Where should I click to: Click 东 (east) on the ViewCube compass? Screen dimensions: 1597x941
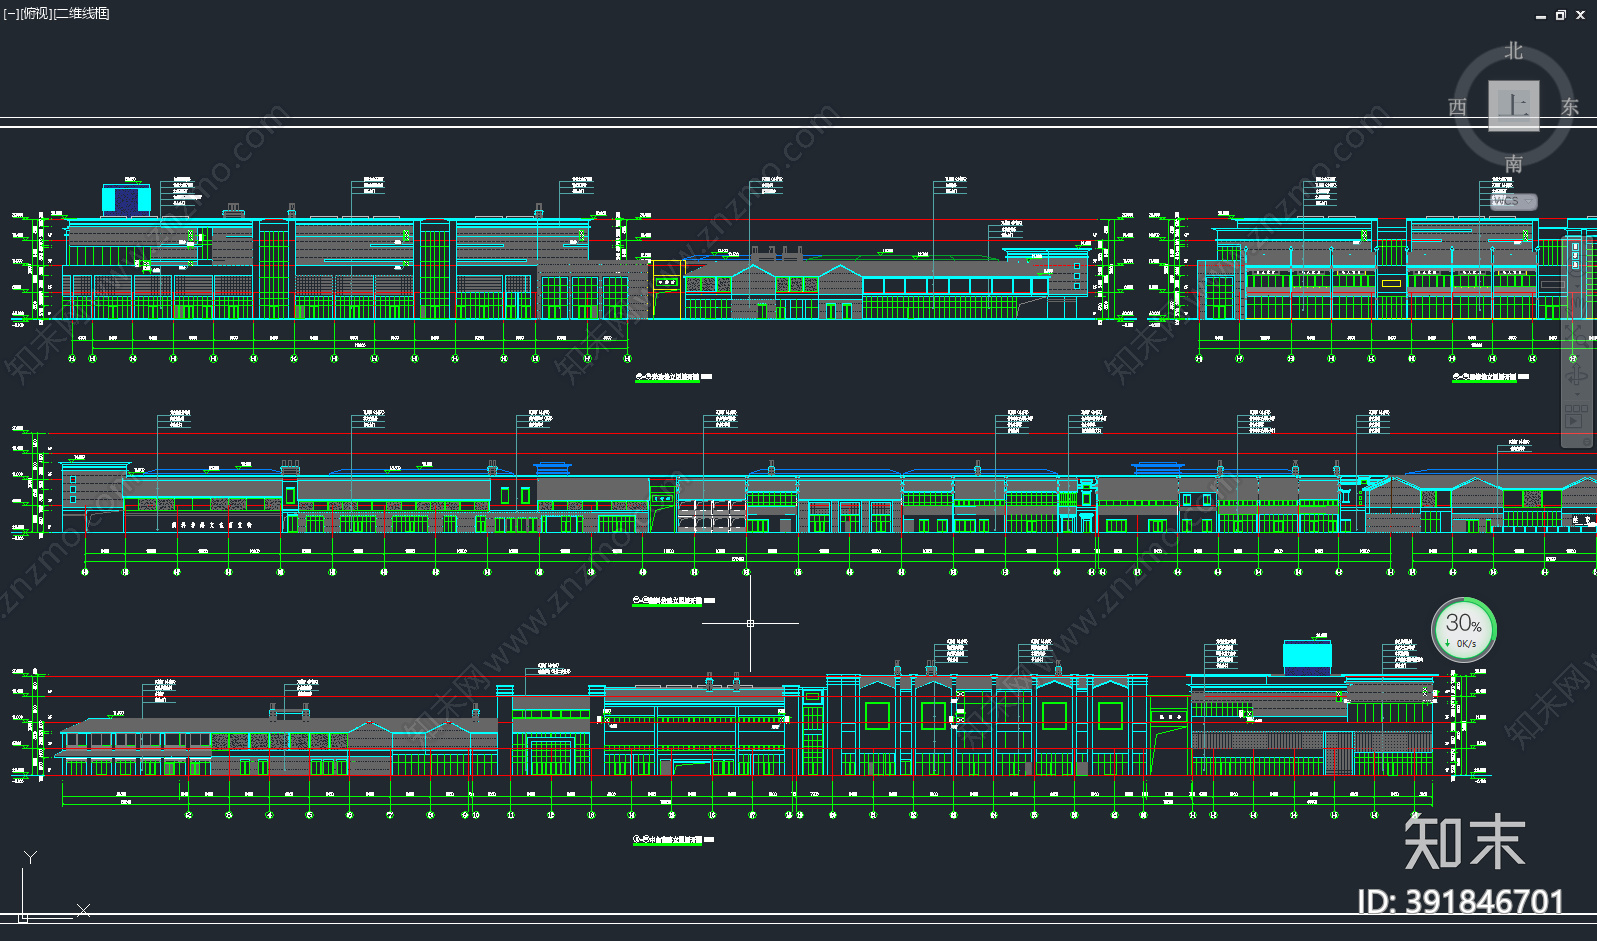(x=1570, y=107)
